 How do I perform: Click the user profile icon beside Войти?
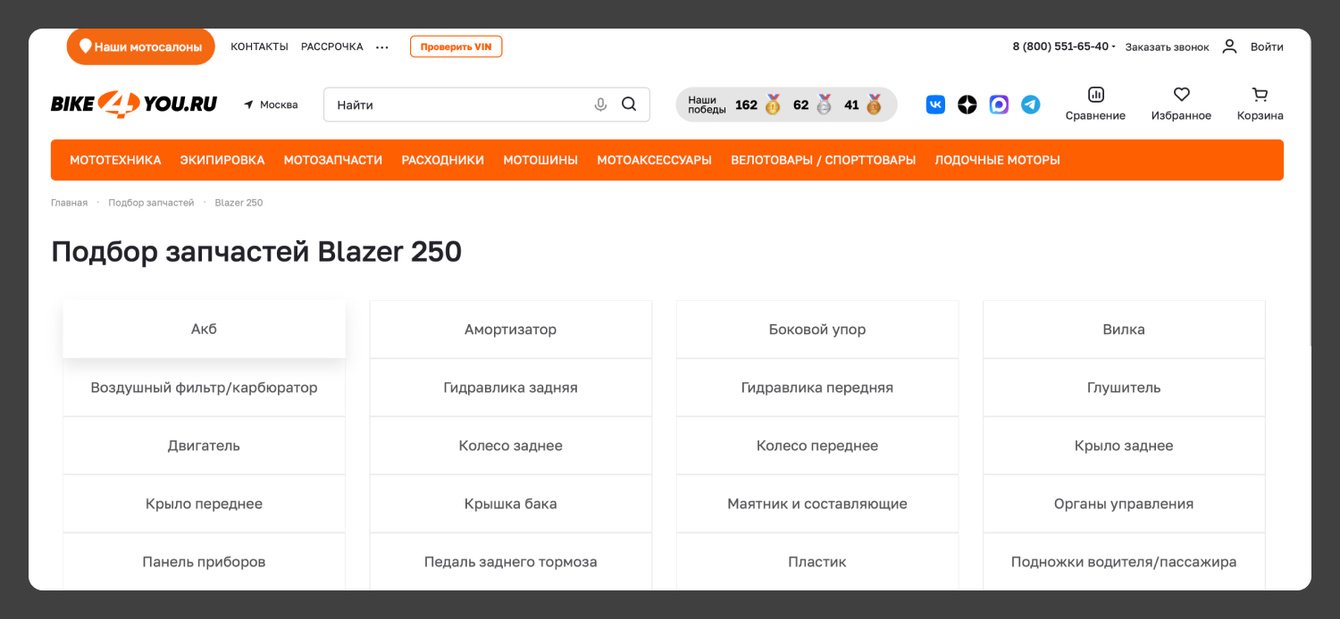pyautogui.click(x=1230, y=46)
